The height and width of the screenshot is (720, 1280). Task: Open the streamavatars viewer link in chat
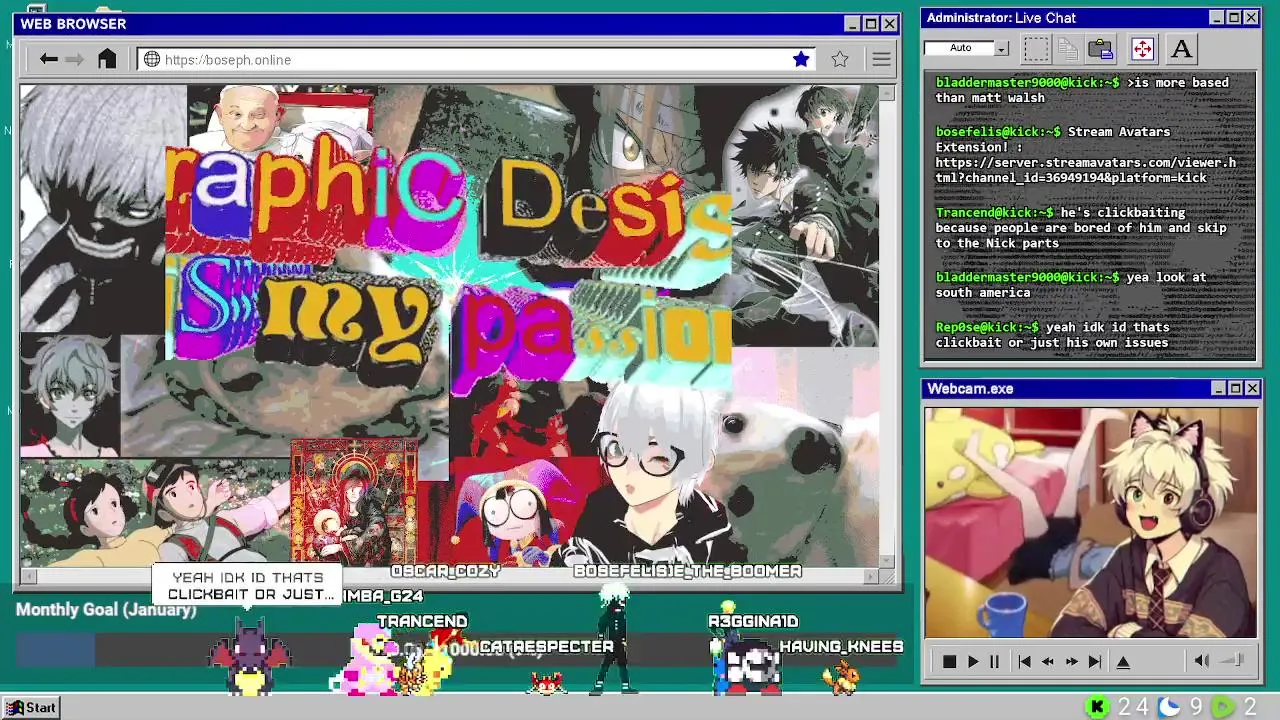click(x=1085, y=170)
